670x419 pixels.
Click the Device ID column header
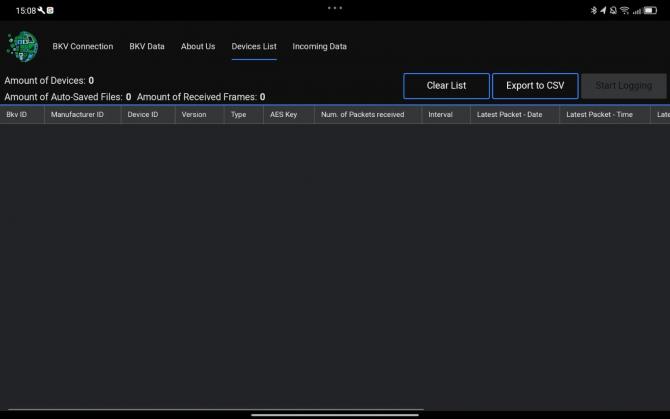point(143,115)
